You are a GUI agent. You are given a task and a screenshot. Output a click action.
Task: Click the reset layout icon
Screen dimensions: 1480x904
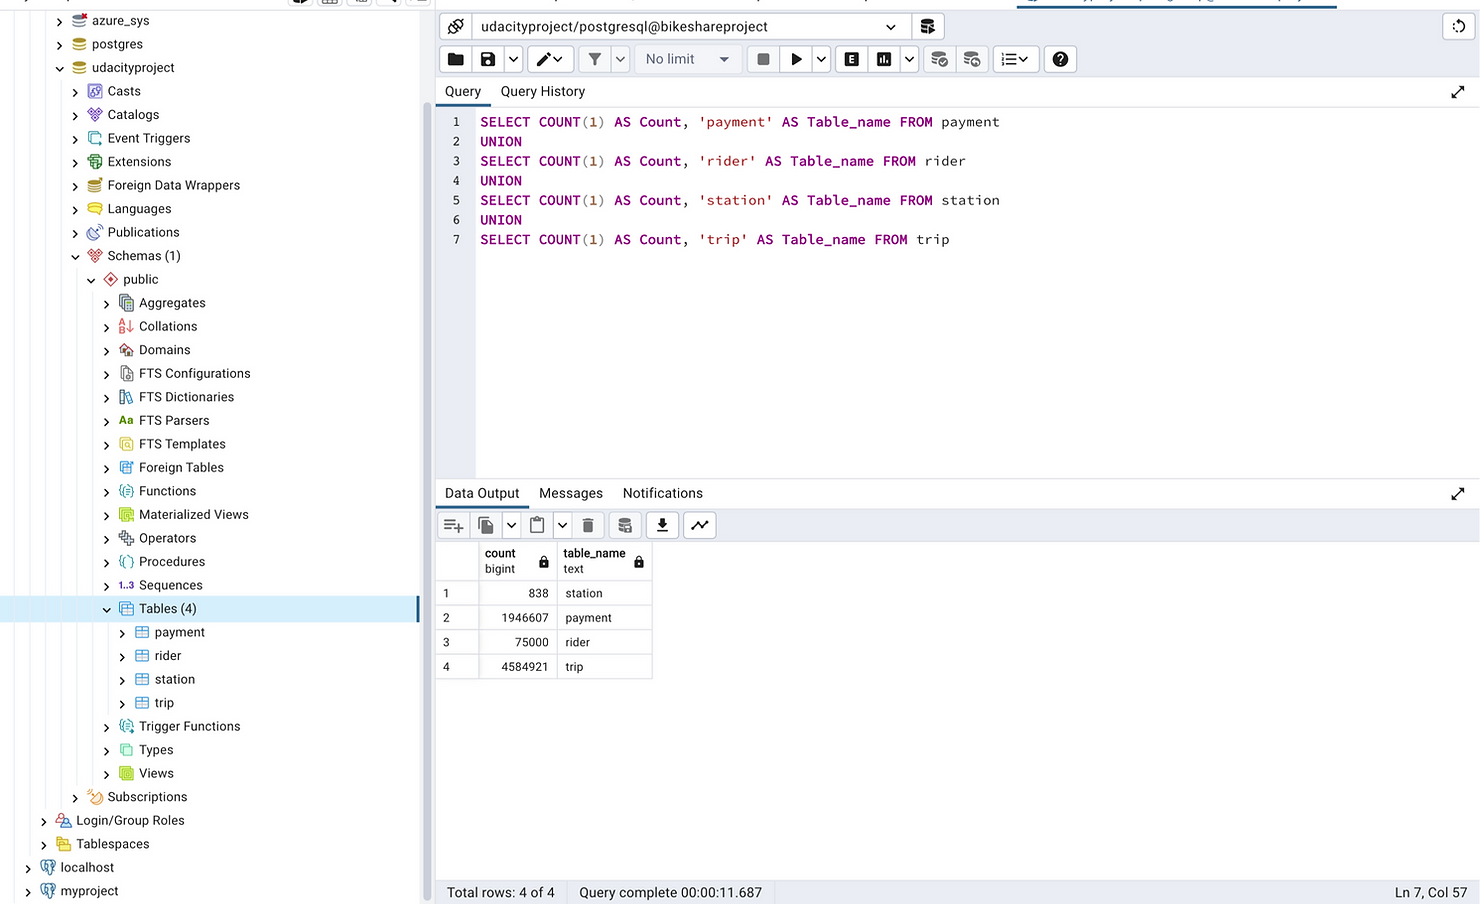point(1458,26)
